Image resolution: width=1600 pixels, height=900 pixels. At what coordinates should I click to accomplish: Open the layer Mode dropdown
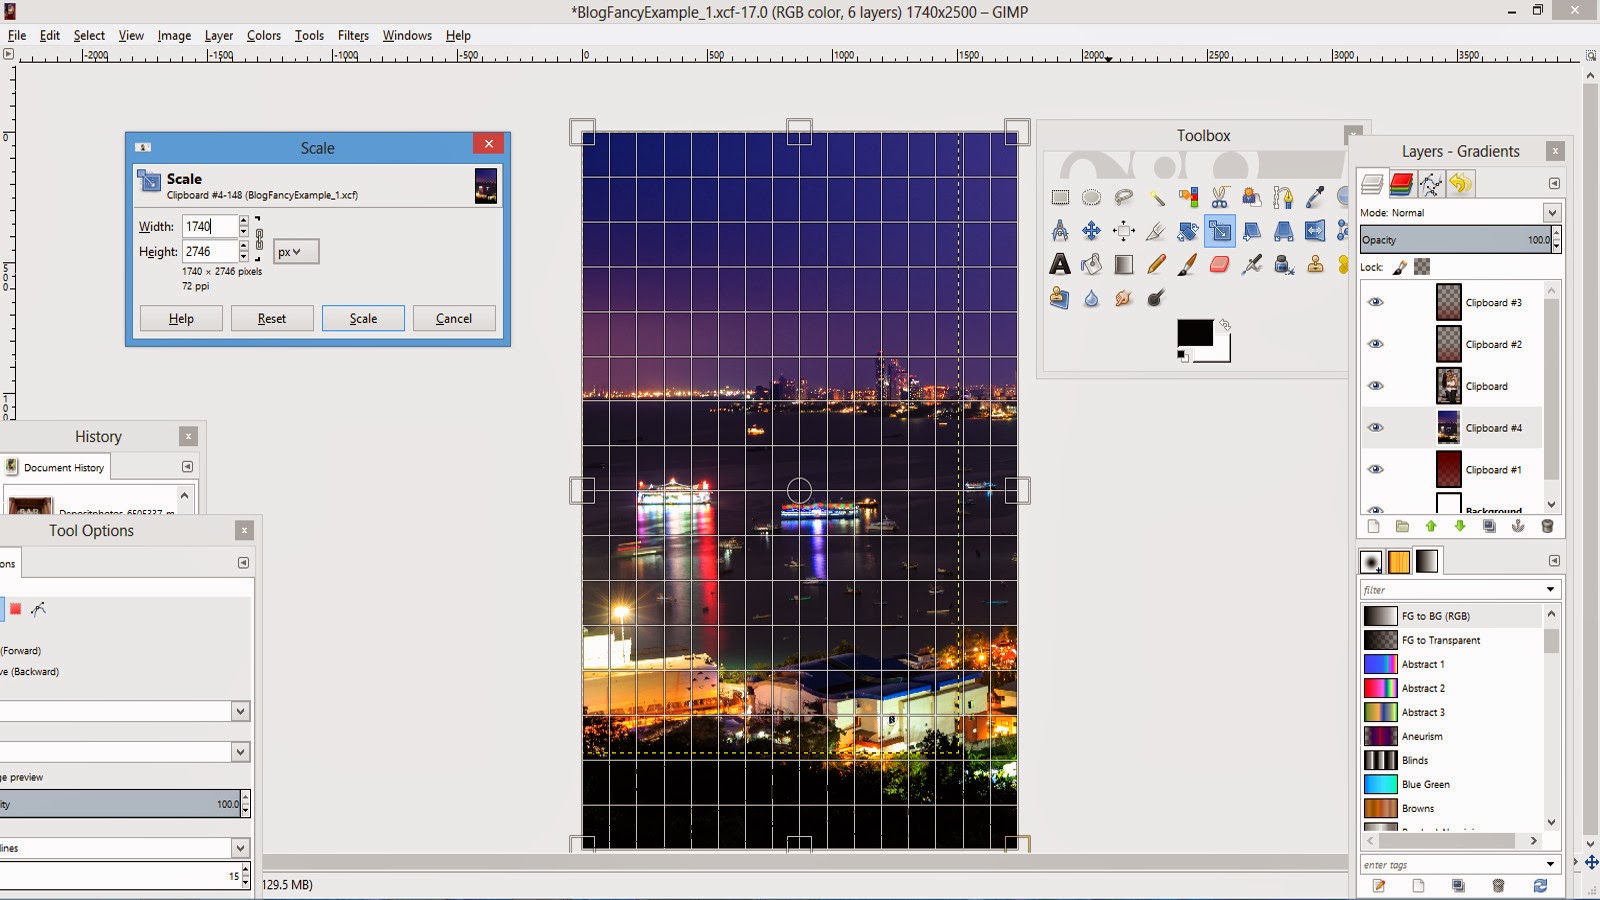(x=1552, y=212)
